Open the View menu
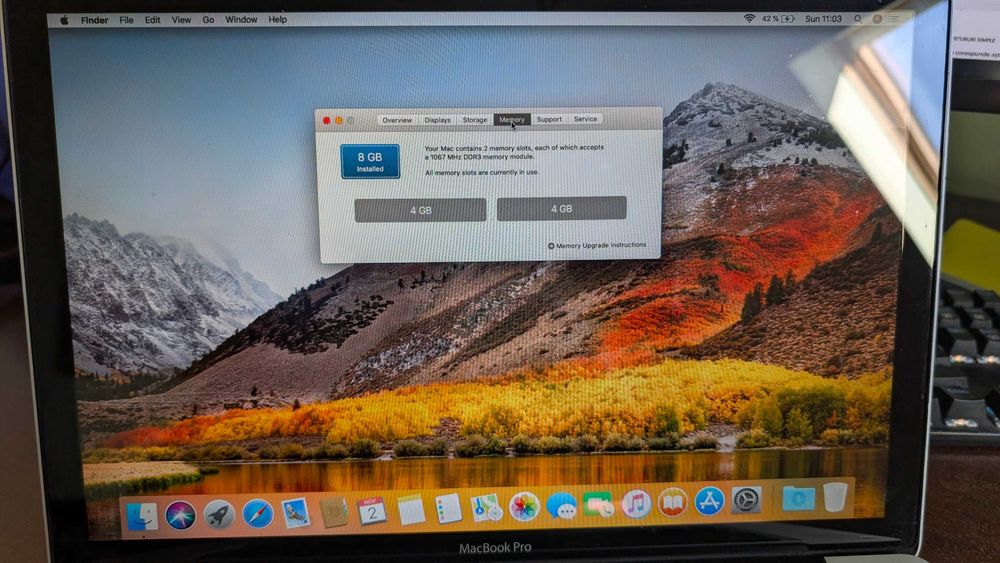 coord(181,20)
